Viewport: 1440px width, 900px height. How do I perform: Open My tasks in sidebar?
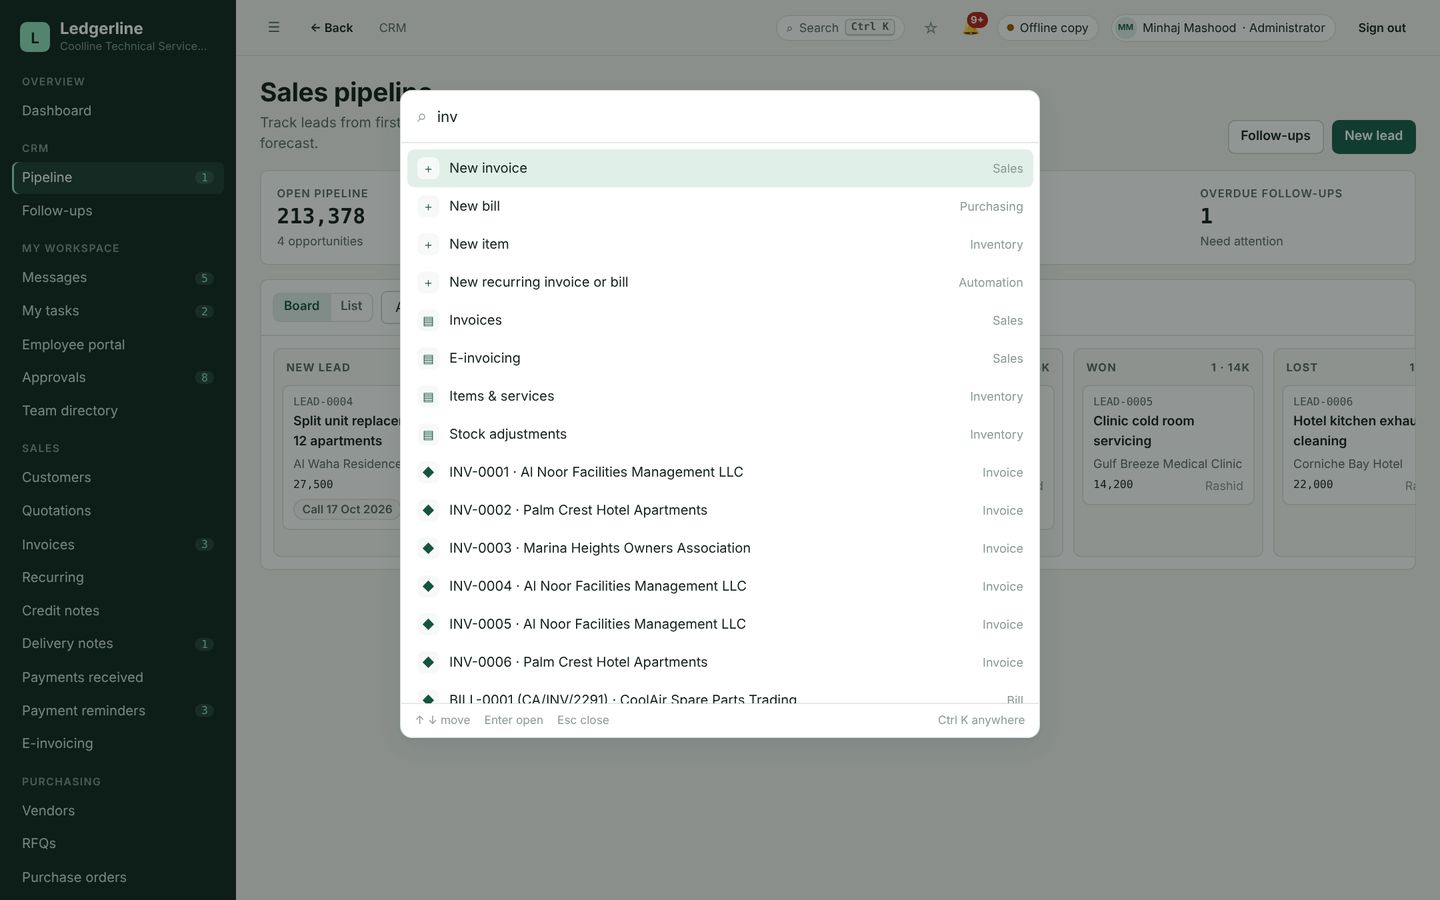coord(118,311)
